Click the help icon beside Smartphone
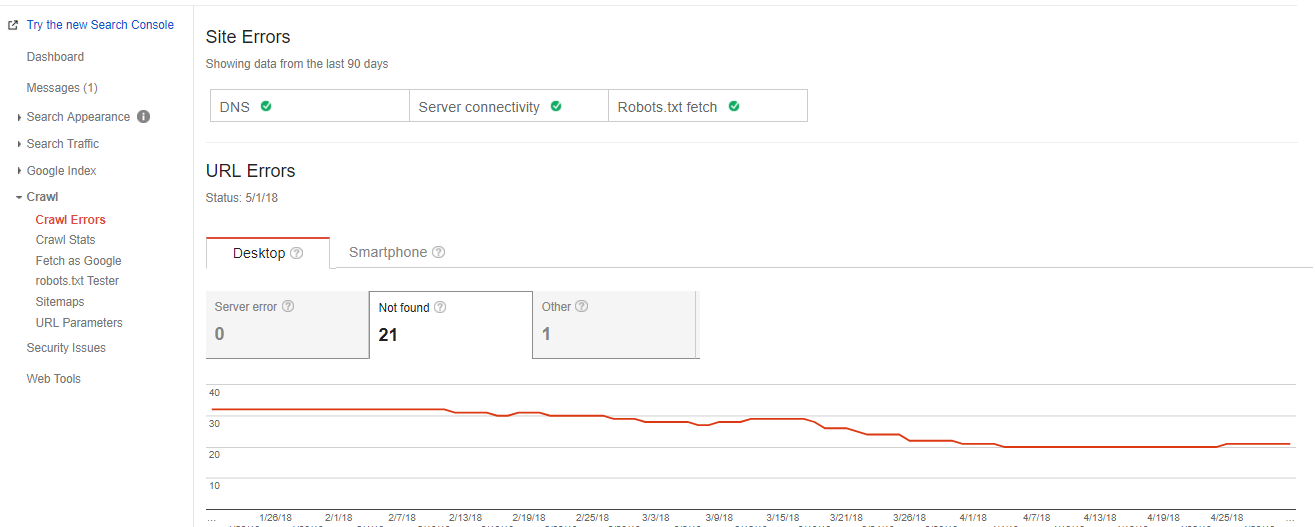Image resolution: width=1315 pixels, height=527 pixels. (x=438, y=252)
